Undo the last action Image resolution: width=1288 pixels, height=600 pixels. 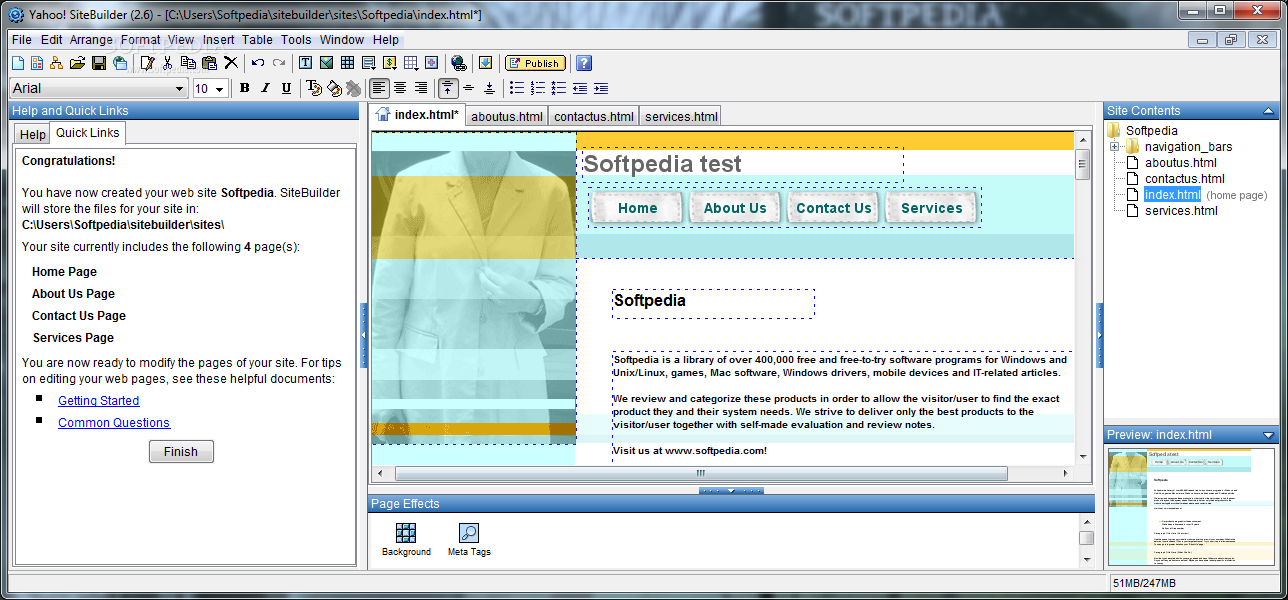click(x=258, y=63)
